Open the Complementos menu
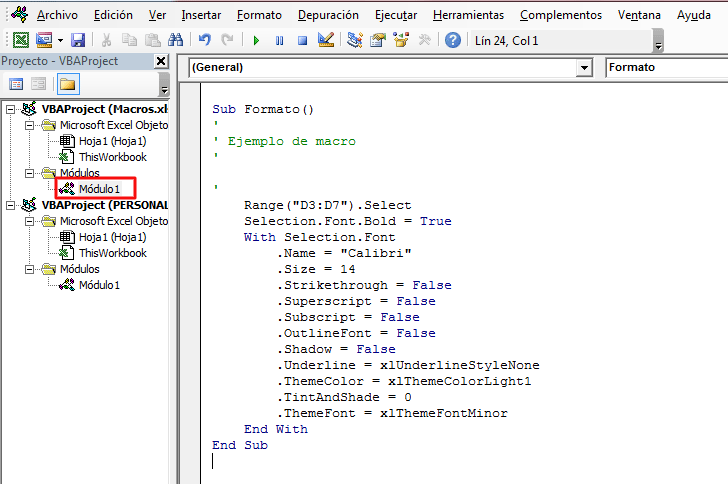Image resolution: width=728 pixels, height=484 pixels. coord(561,15)
